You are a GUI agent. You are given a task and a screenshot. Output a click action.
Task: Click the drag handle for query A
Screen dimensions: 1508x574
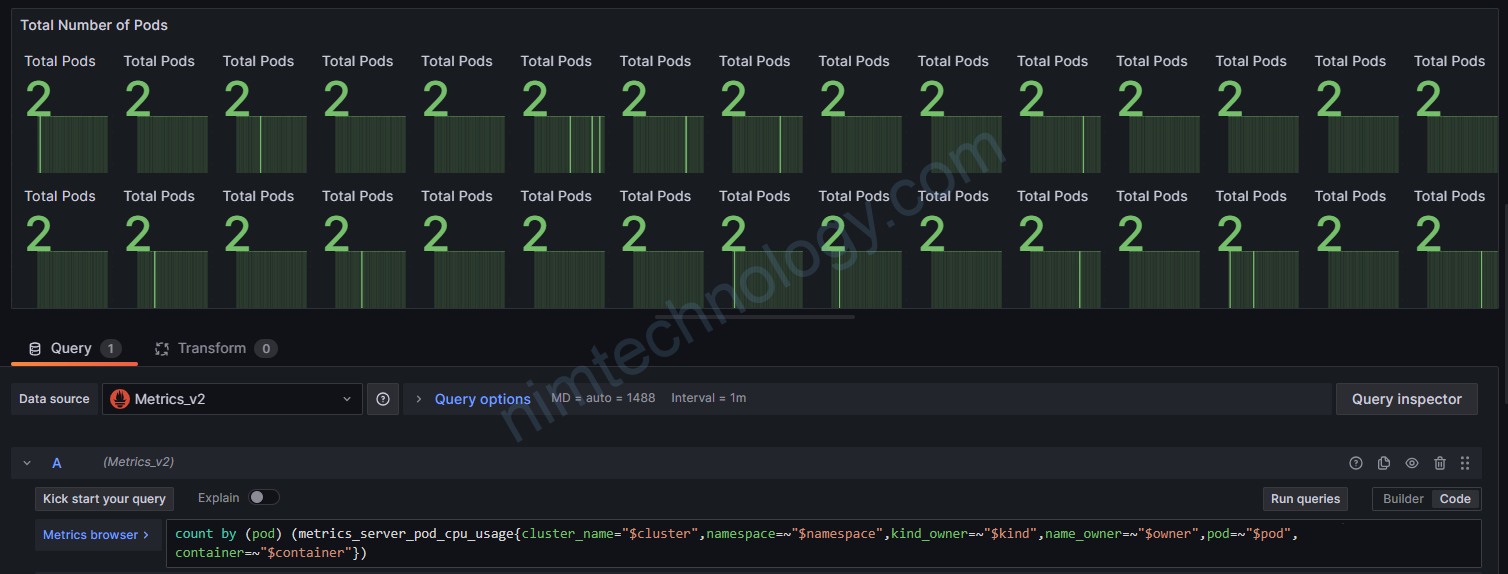click(1465, 463)
